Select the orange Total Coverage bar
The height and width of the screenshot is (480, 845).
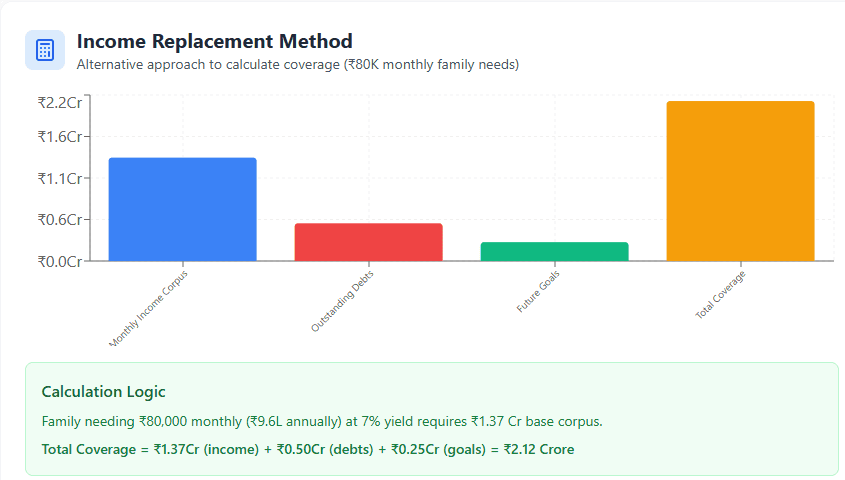(740, 181)
